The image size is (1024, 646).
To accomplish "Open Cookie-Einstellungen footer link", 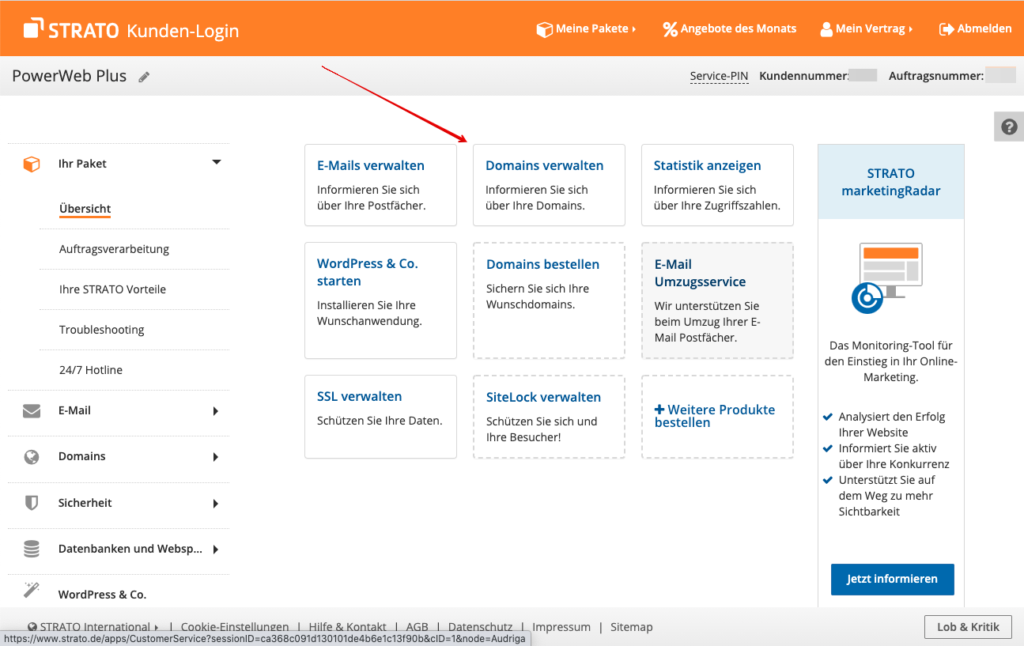I will coord(234,627).
